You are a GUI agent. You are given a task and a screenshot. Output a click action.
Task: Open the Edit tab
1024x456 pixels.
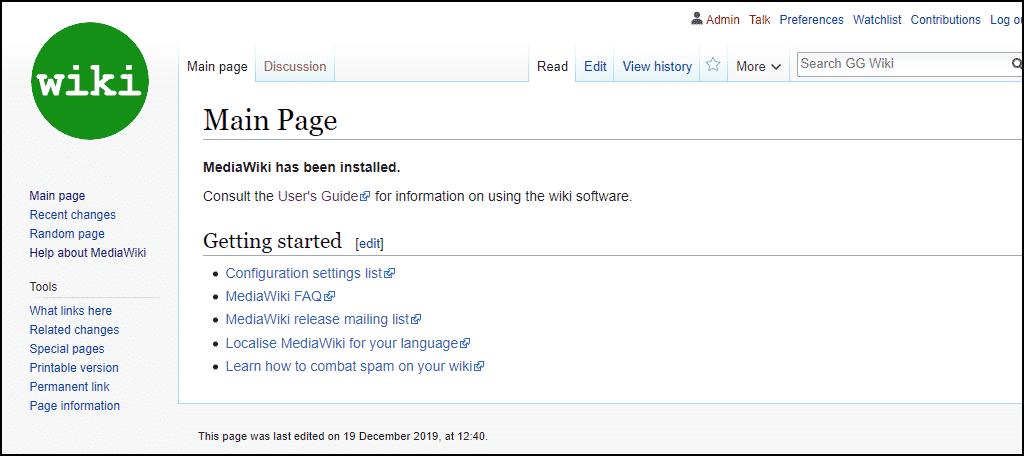click(595, 66)
